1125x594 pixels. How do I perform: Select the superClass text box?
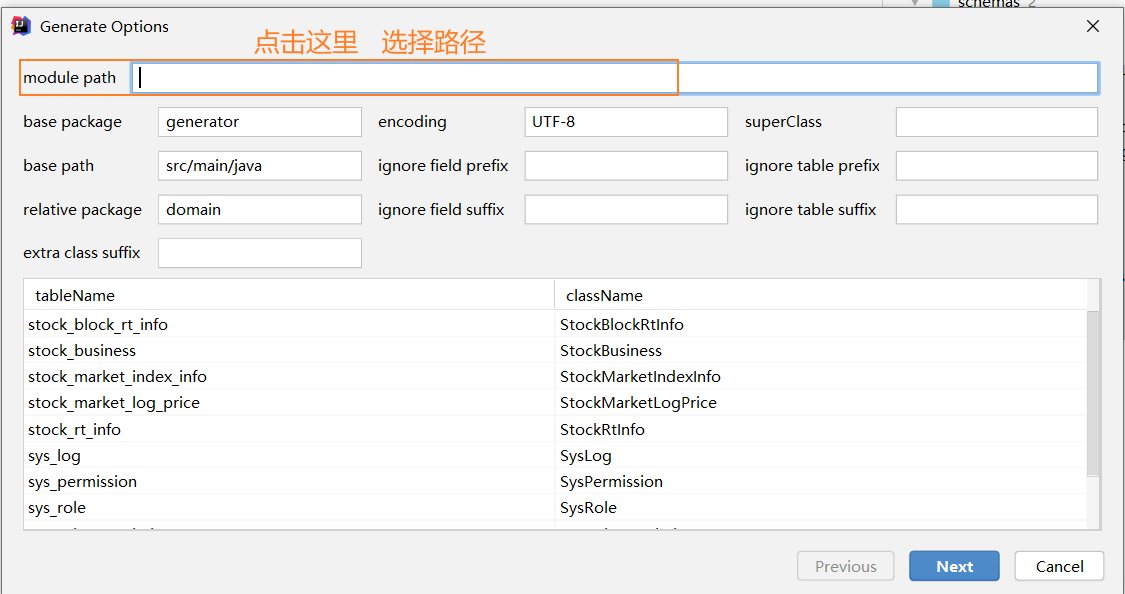point(997,122)
